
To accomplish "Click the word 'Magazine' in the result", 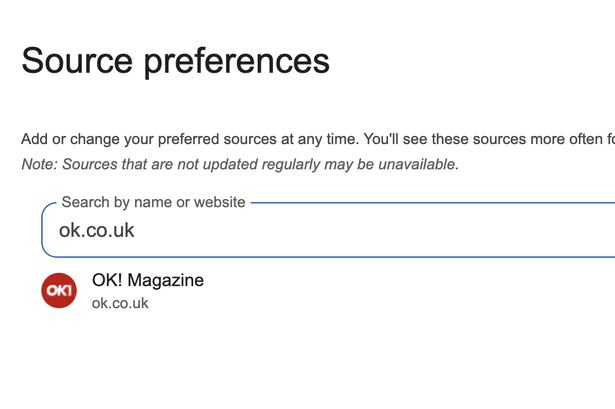I will (169, 281).
